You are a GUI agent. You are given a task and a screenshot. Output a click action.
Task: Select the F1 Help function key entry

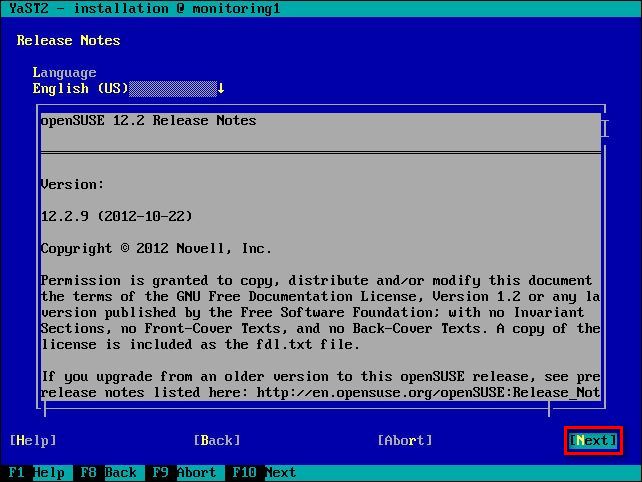click(x=36, y=473)
